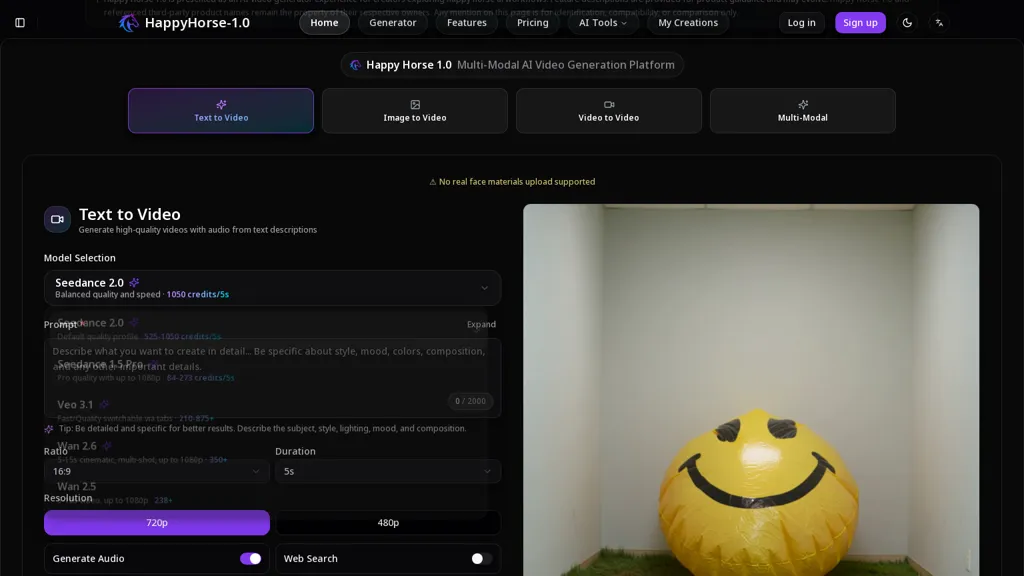Click the Sign up button
This screenshot has width=1024, height=576.
pos(860,23)
